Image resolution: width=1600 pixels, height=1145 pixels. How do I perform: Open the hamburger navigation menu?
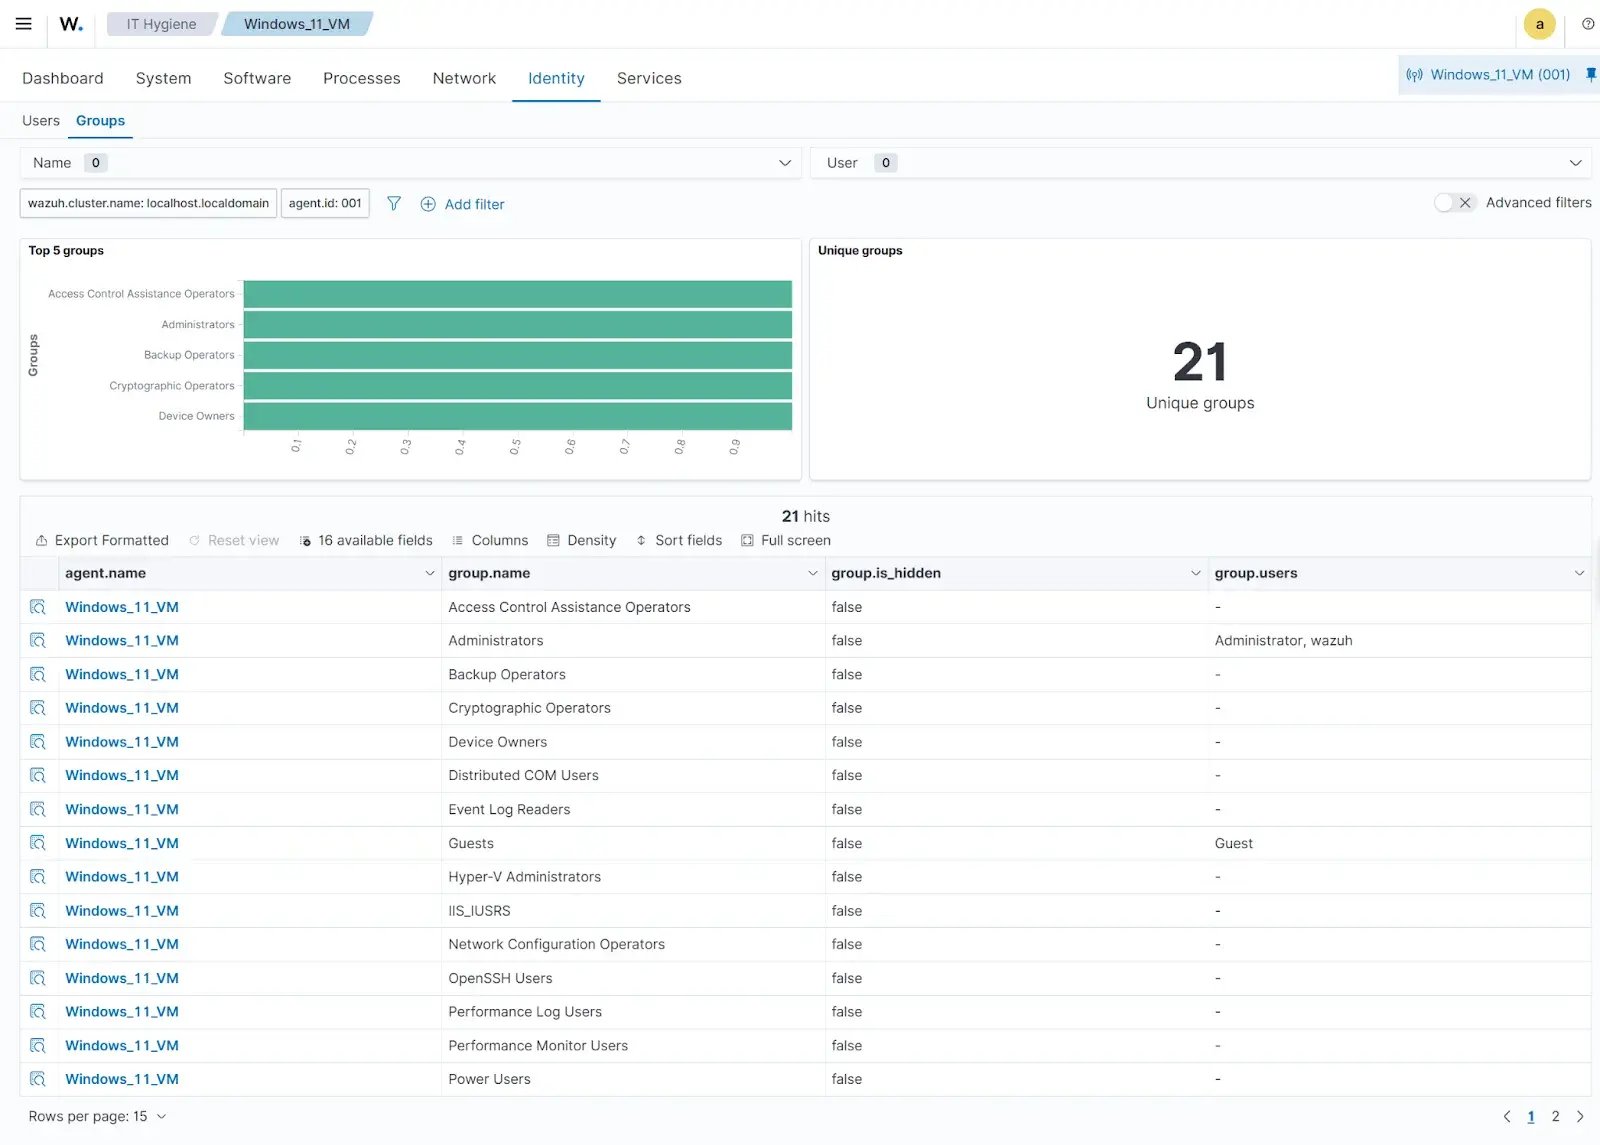(x=23, y=24)
